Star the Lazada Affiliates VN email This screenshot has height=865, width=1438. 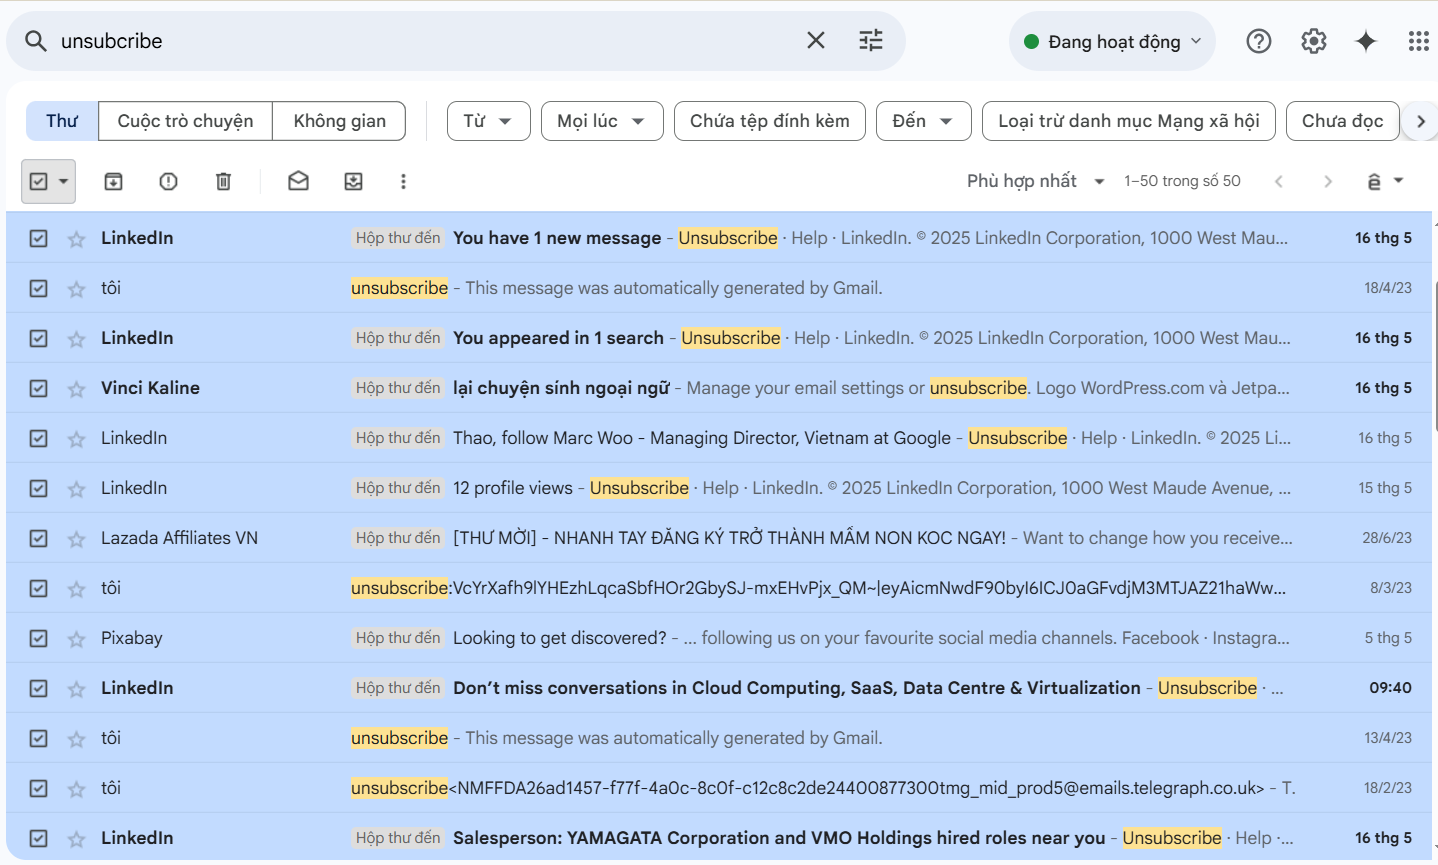76,539
